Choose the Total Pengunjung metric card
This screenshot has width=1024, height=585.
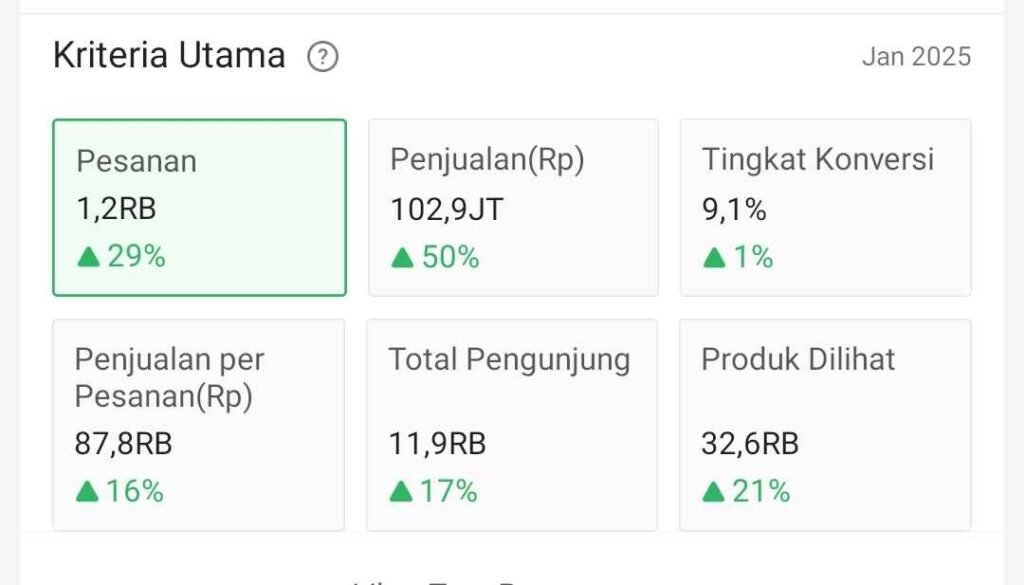click(512, 425)
